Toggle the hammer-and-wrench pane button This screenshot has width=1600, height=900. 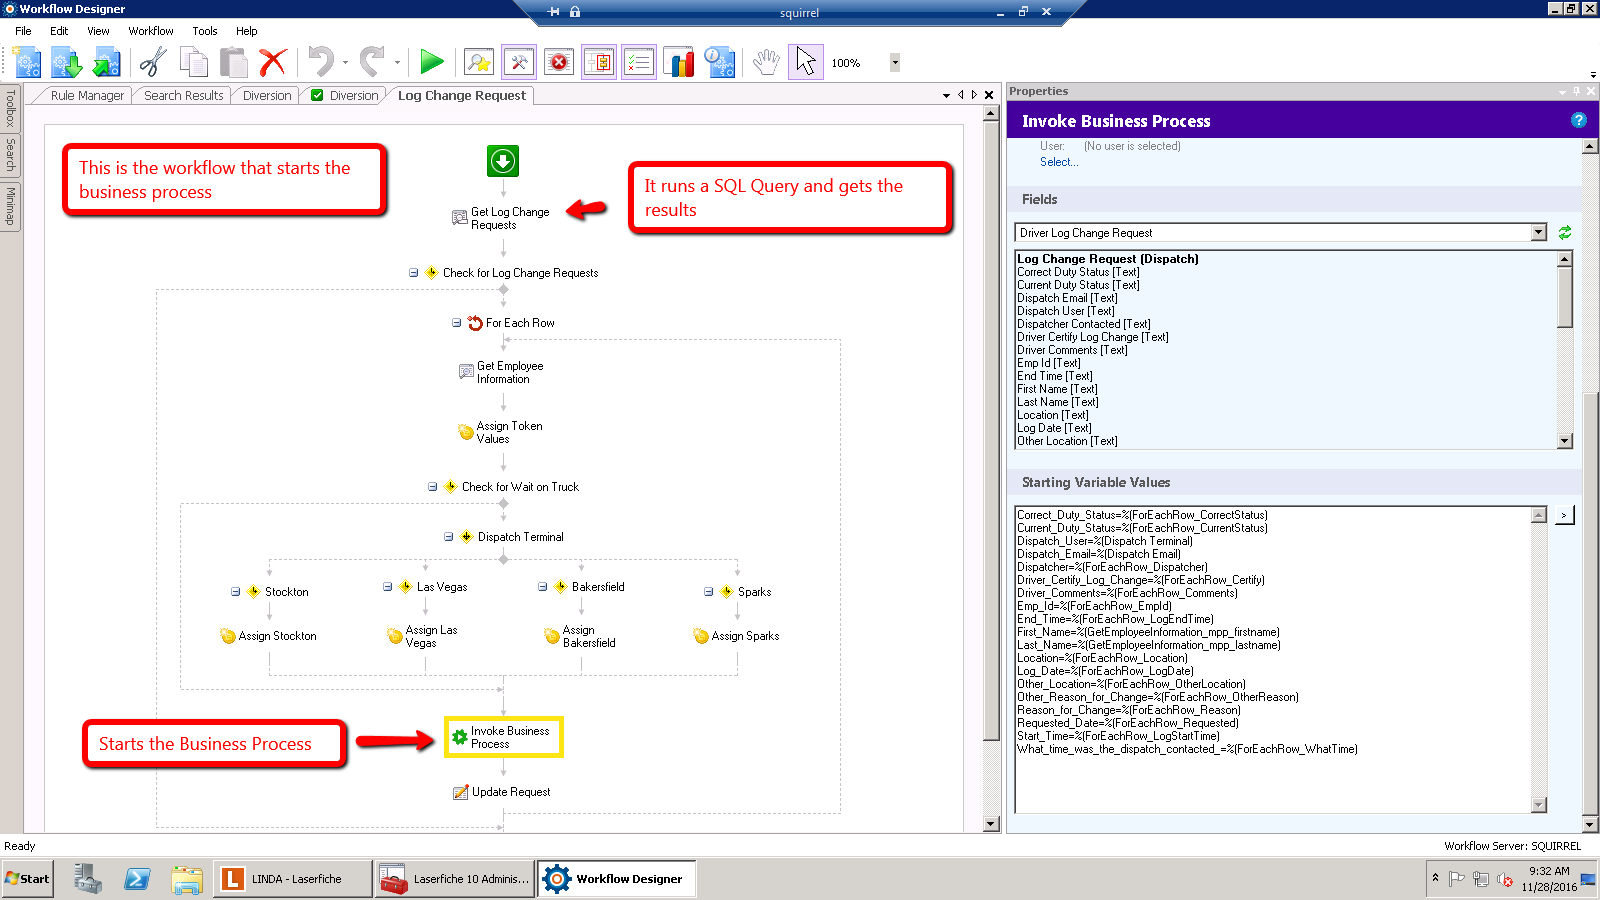[x=519, y=62]
